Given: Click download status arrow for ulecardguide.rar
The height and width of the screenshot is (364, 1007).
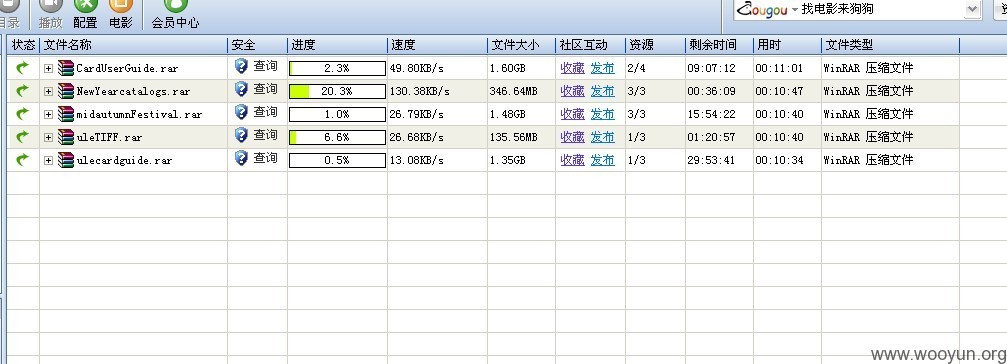Looking at the screenshot, I should click(x=22, y=160).
